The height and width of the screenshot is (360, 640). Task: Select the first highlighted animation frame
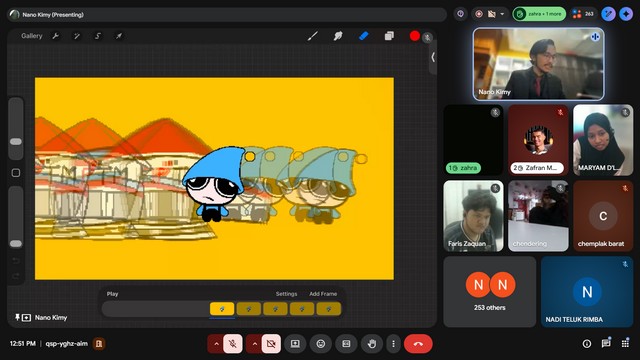point(222,309)
